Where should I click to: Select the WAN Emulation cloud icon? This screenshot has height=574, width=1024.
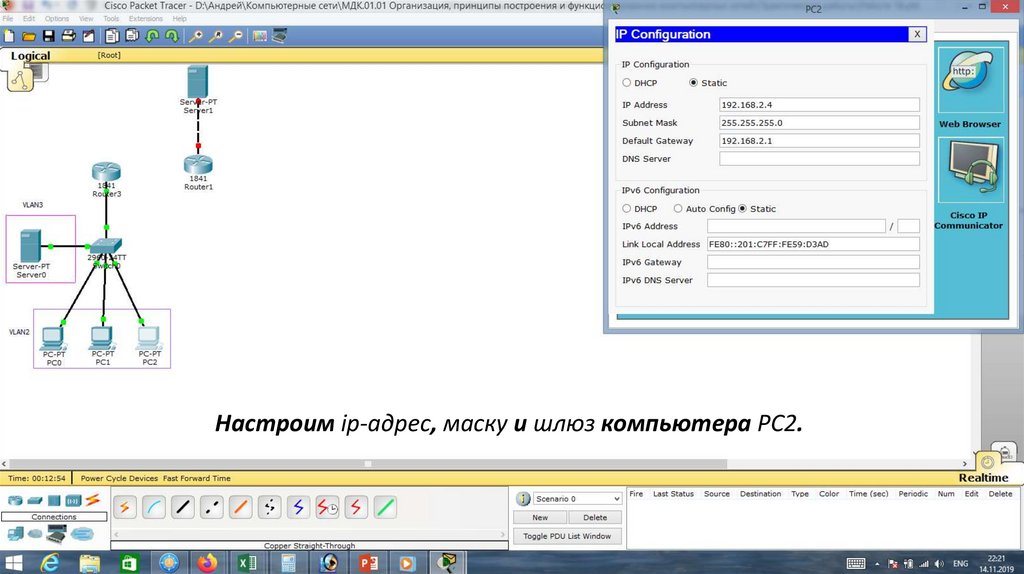[x=35, y=535]
